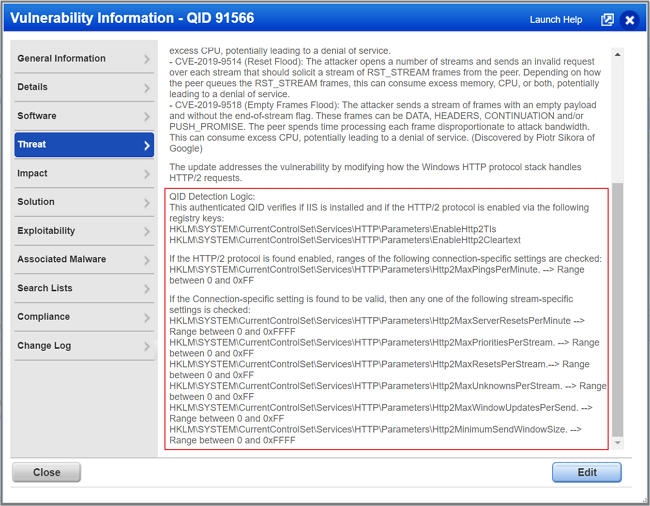Click the Http2MaxWindowUpdatesPerSend registry line
The width and height of the screenshot is (650, 506).
[381, 413]
